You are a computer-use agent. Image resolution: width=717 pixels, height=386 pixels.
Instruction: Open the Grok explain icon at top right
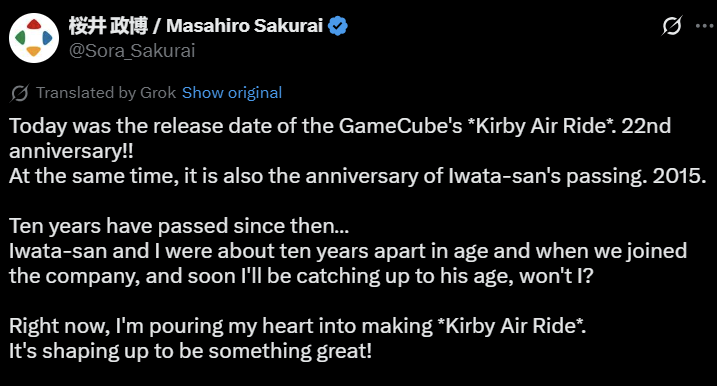(x=672, y=26)
